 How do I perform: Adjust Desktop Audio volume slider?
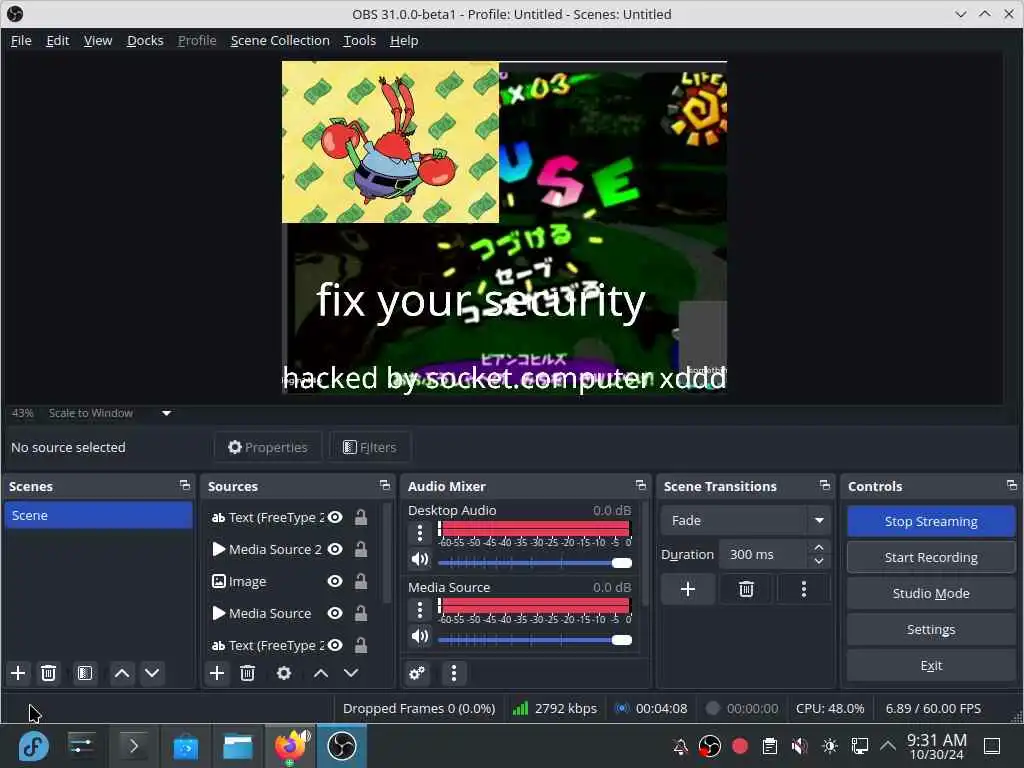(x=535, y=563)
